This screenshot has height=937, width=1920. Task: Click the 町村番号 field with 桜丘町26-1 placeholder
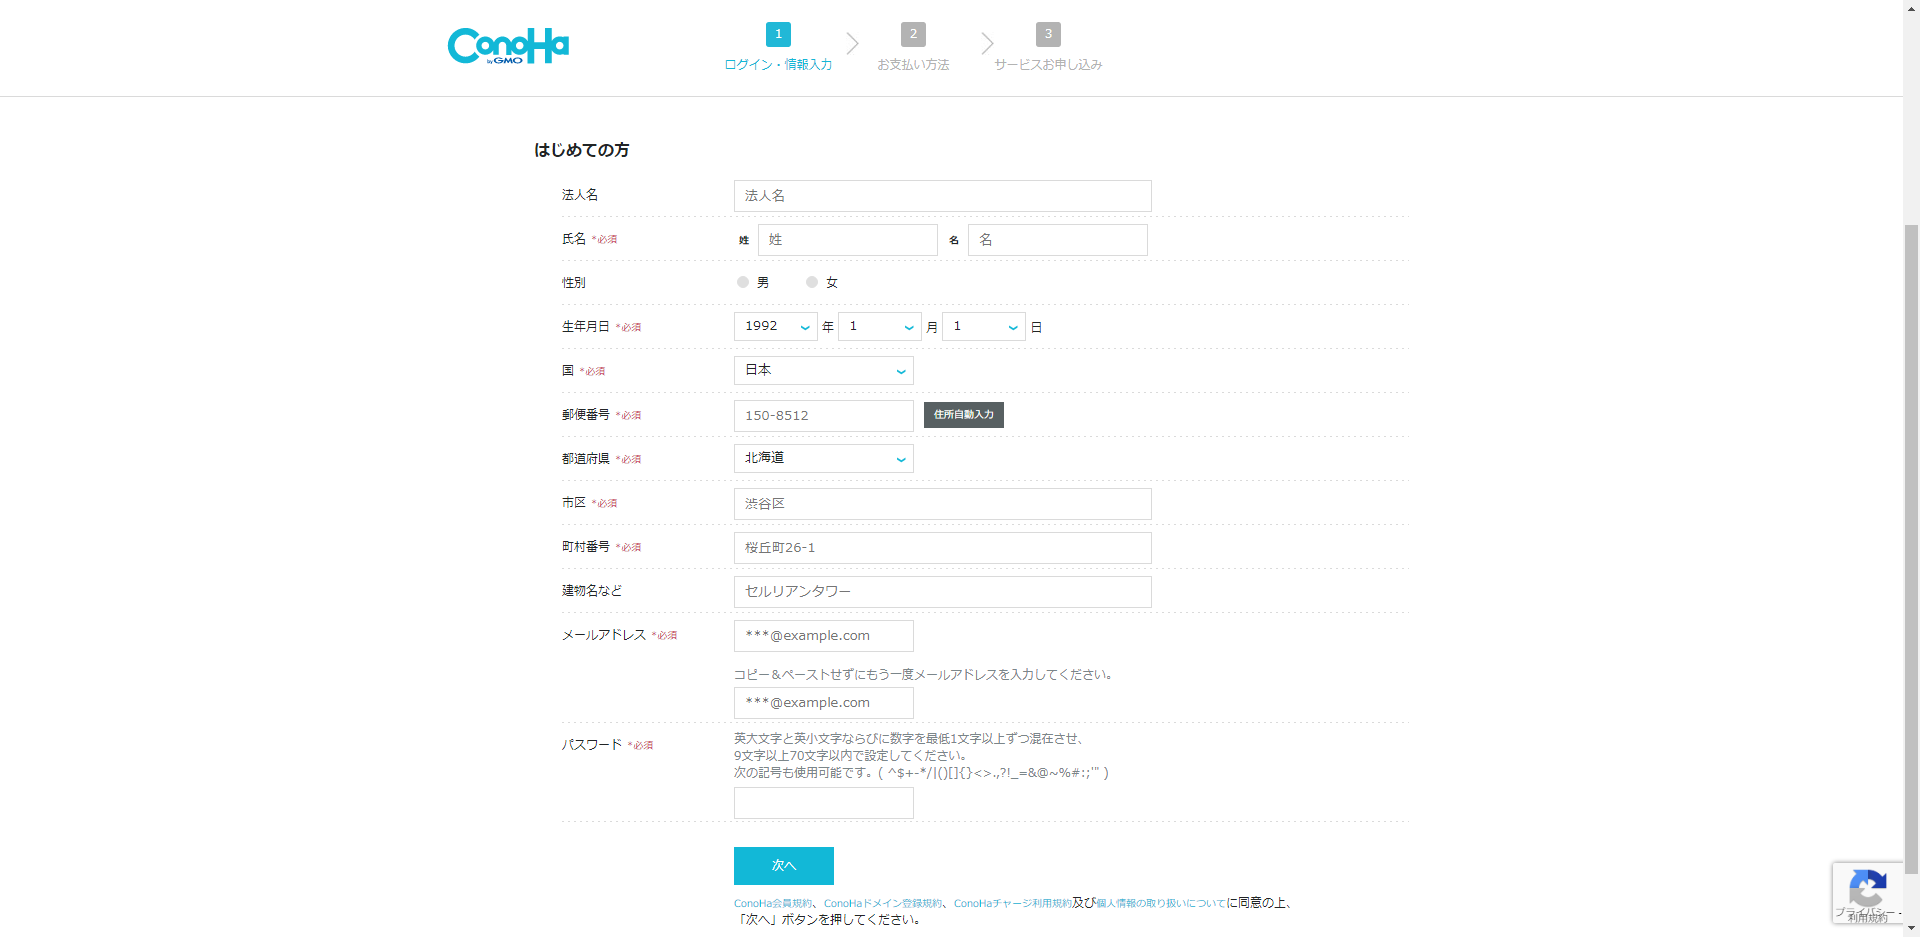[x=943, y=548]
